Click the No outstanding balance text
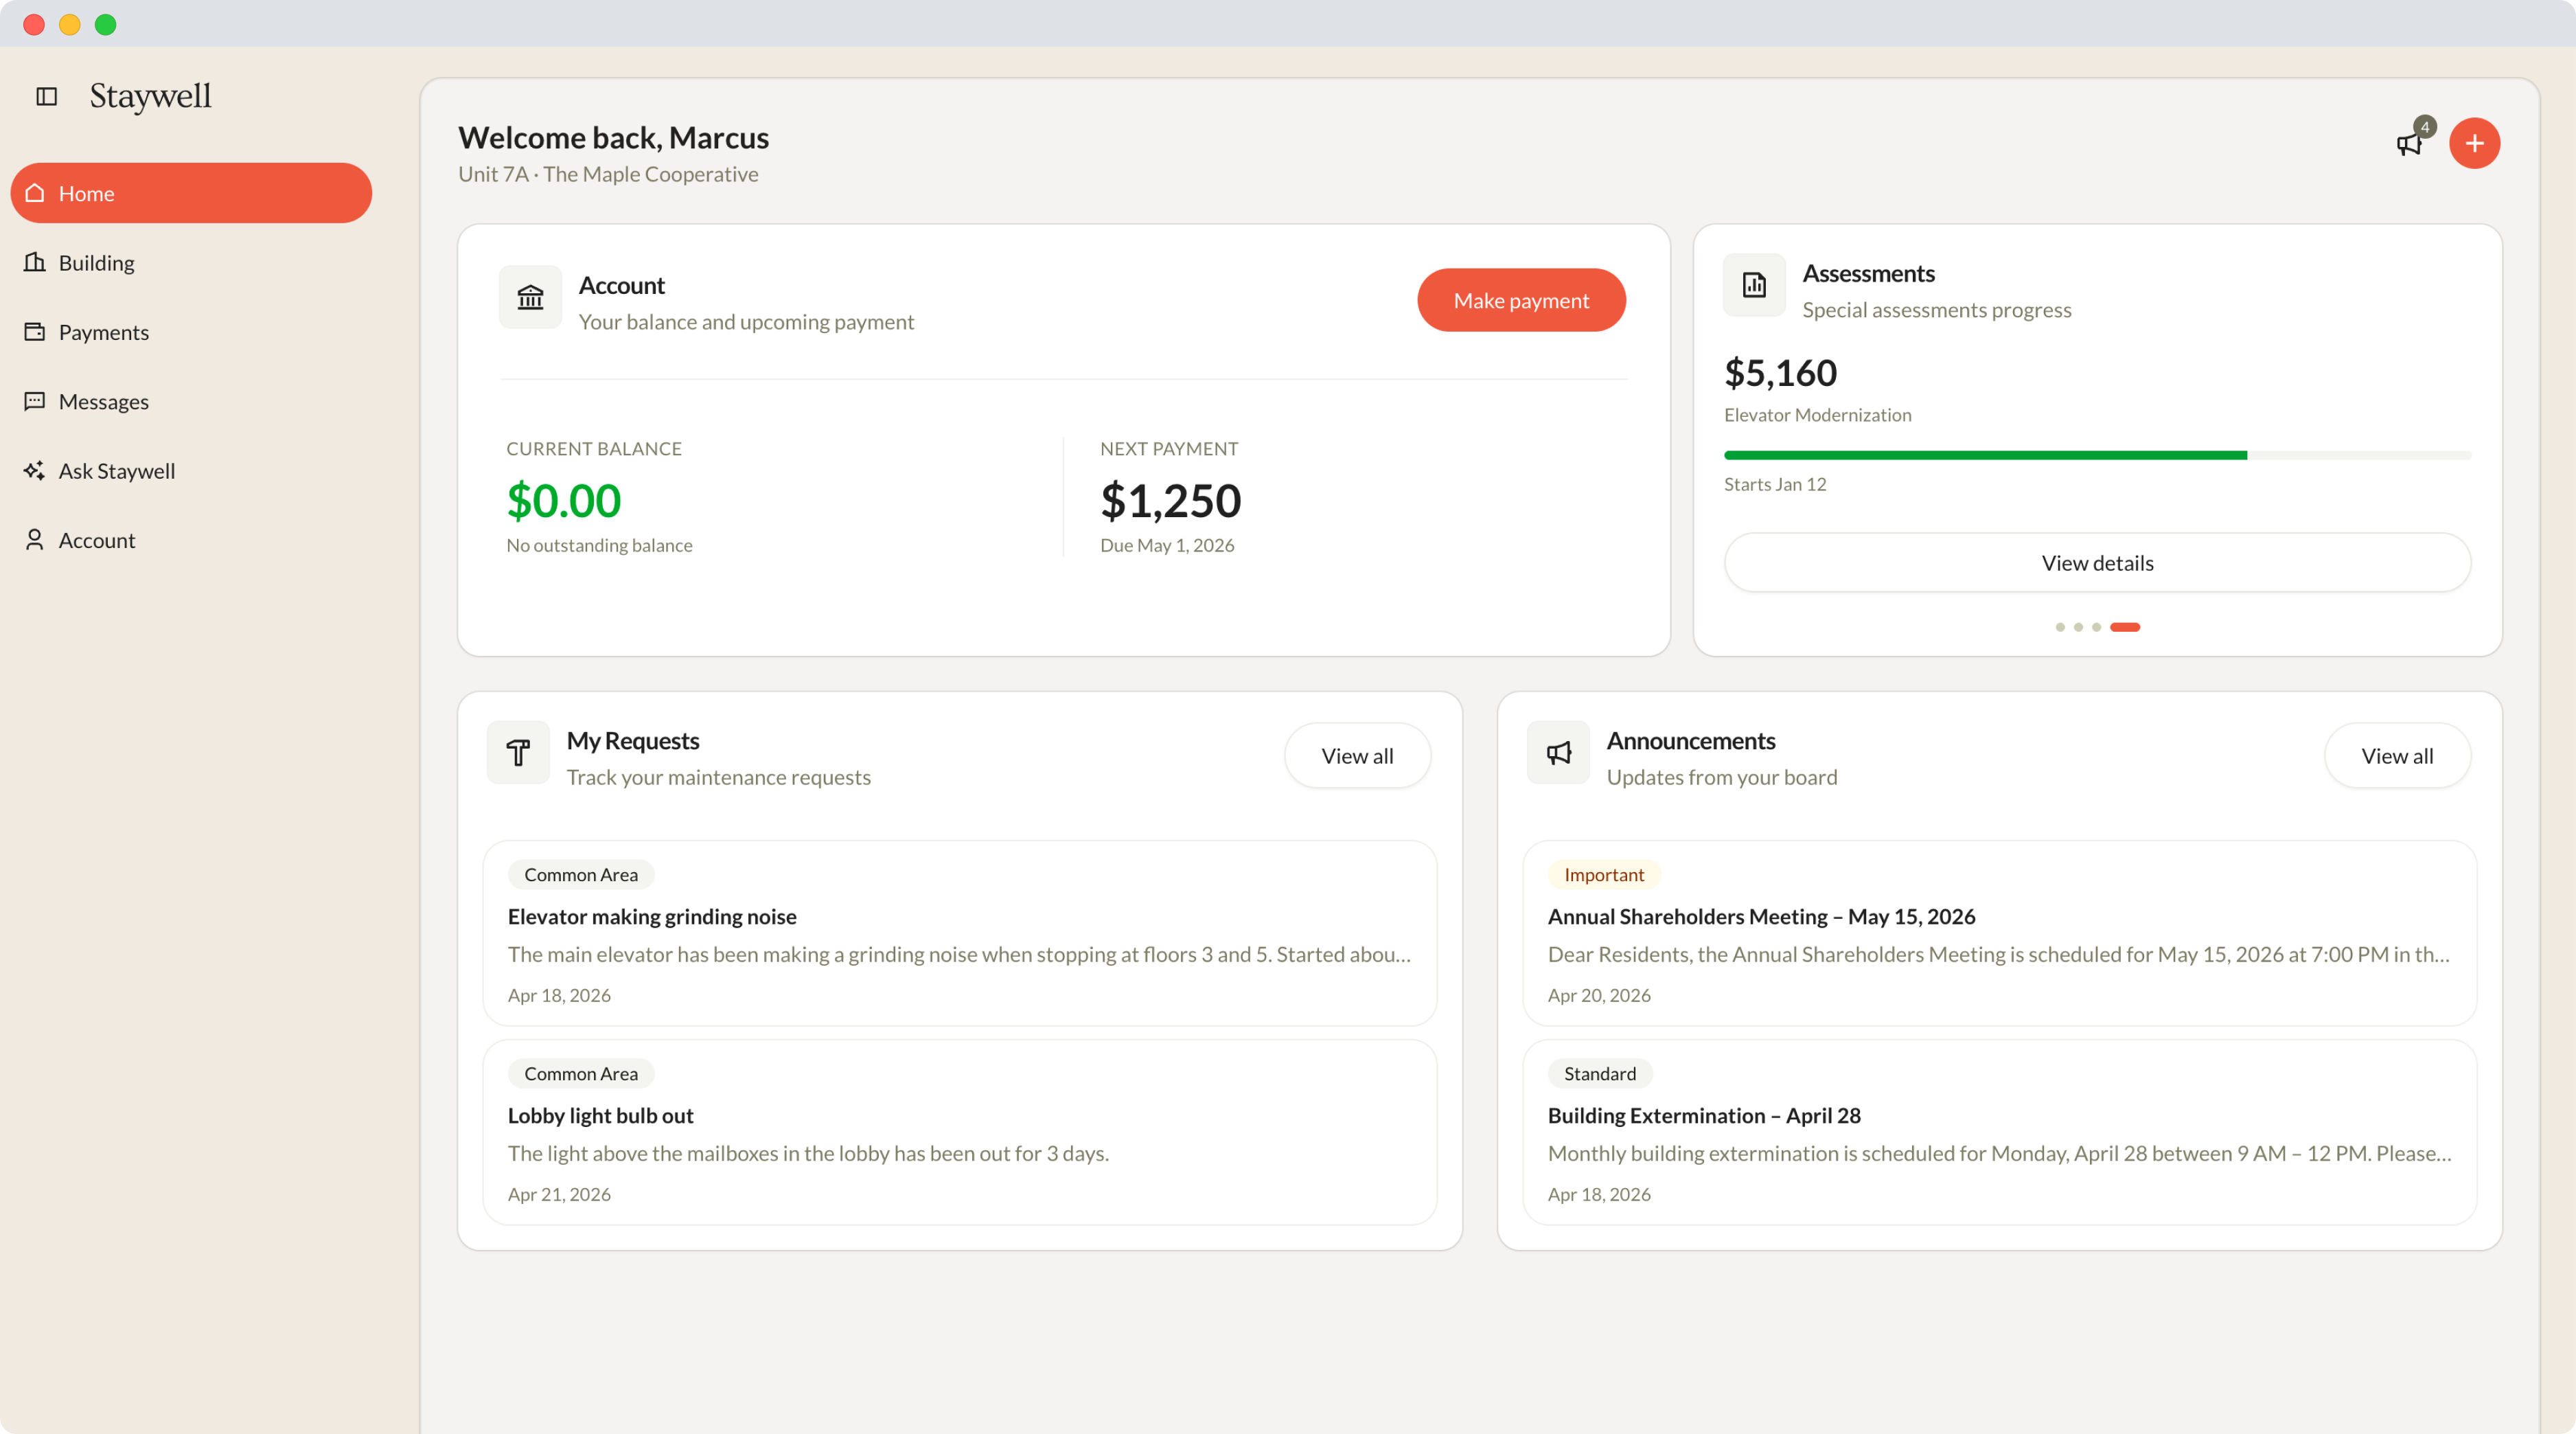Image resolution: width=2576 pixels, height=1434 pixels. (599, 545)
